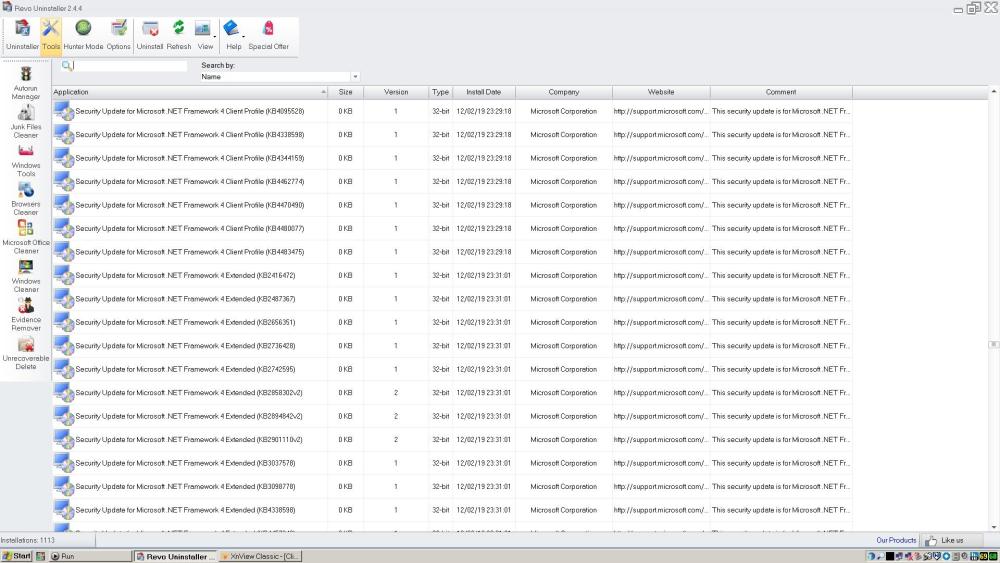Select Browsers Cleaner in sidebar

point(26,199)
